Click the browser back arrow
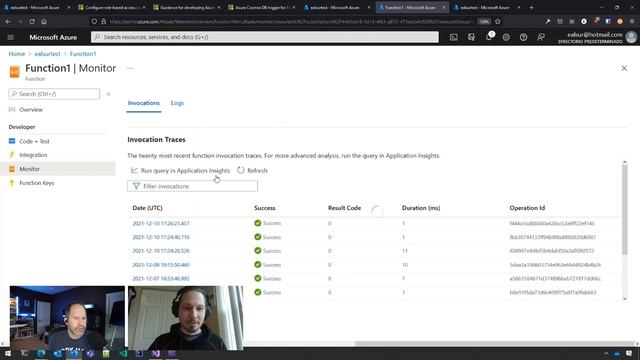640x360 pixels. pyautogui.click(x=8, y=21)
